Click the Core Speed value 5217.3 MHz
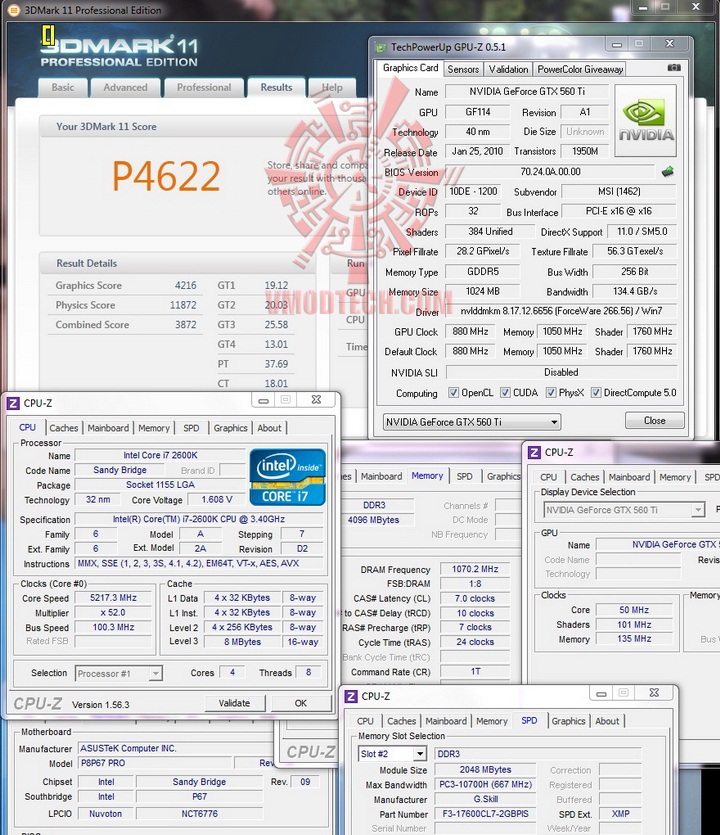Image resolution: width=720 pixels, height=835 pixels. point(113,597)
